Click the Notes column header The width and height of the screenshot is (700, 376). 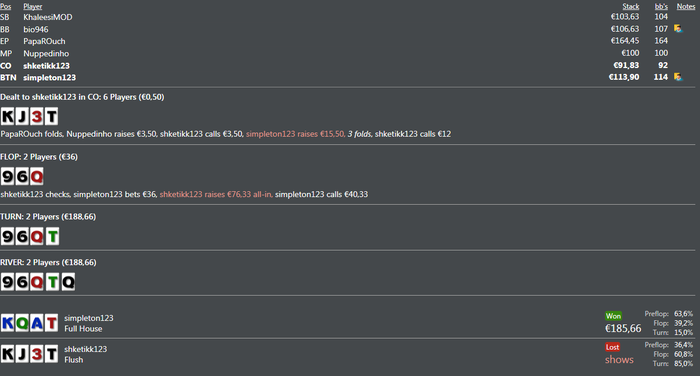tap(686, 6)
